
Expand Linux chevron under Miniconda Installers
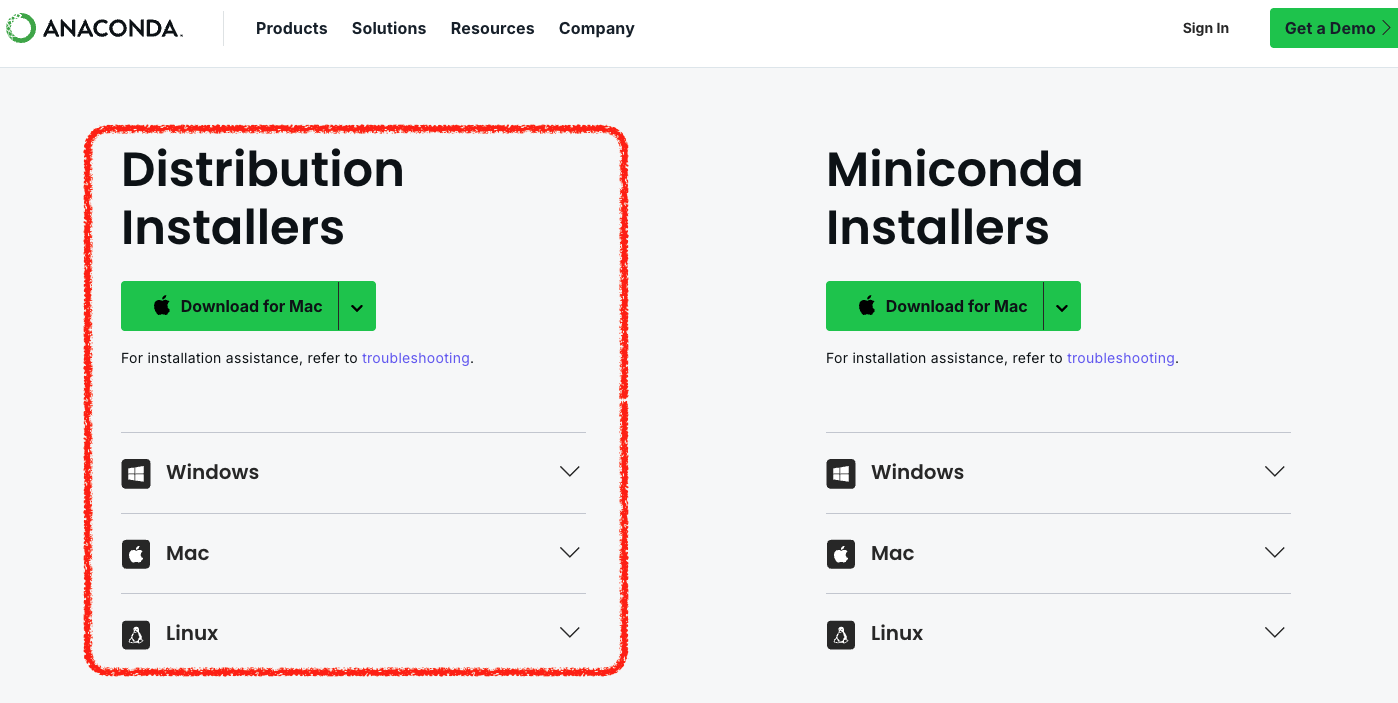click(1275, 632)
